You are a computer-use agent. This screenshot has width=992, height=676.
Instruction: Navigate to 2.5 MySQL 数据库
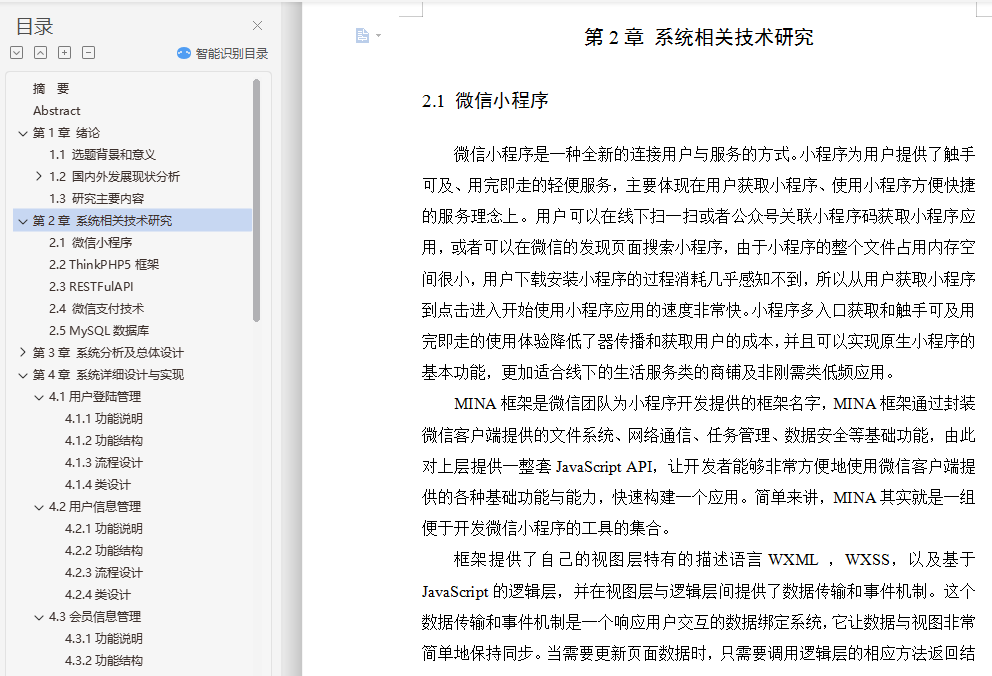tap(99, 330)
